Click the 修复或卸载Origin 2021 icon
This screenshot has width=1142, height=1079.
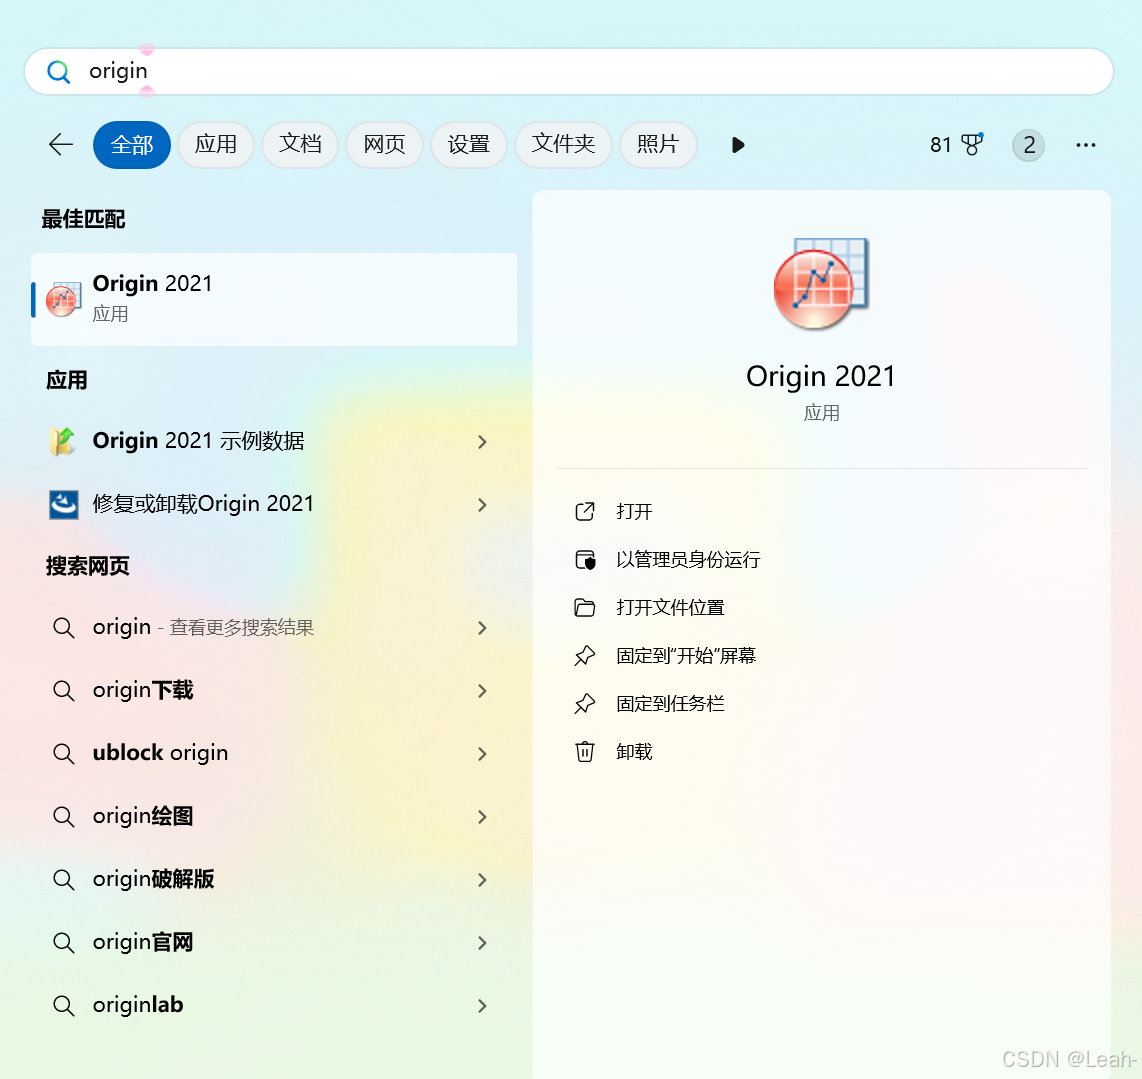pos(62,504)
